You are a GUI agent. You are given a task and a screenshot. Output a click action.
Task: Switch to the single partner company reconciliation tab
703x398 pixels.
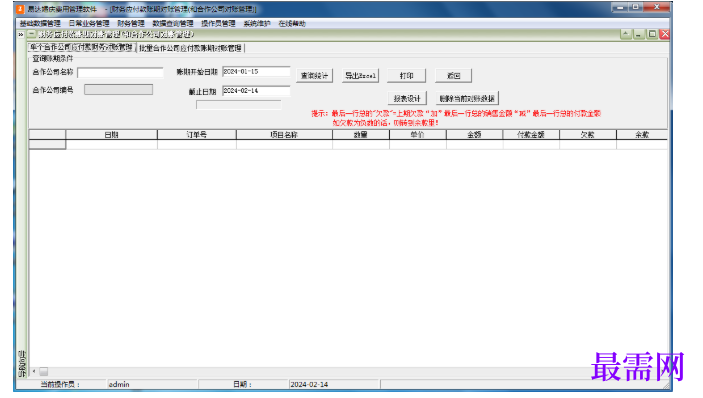click(82, 47)
